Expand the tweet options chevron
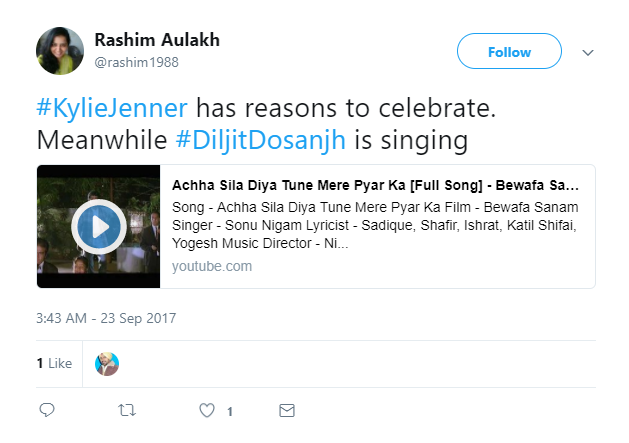The height and width of the screenshot is (443, 629). click(588, 52)
